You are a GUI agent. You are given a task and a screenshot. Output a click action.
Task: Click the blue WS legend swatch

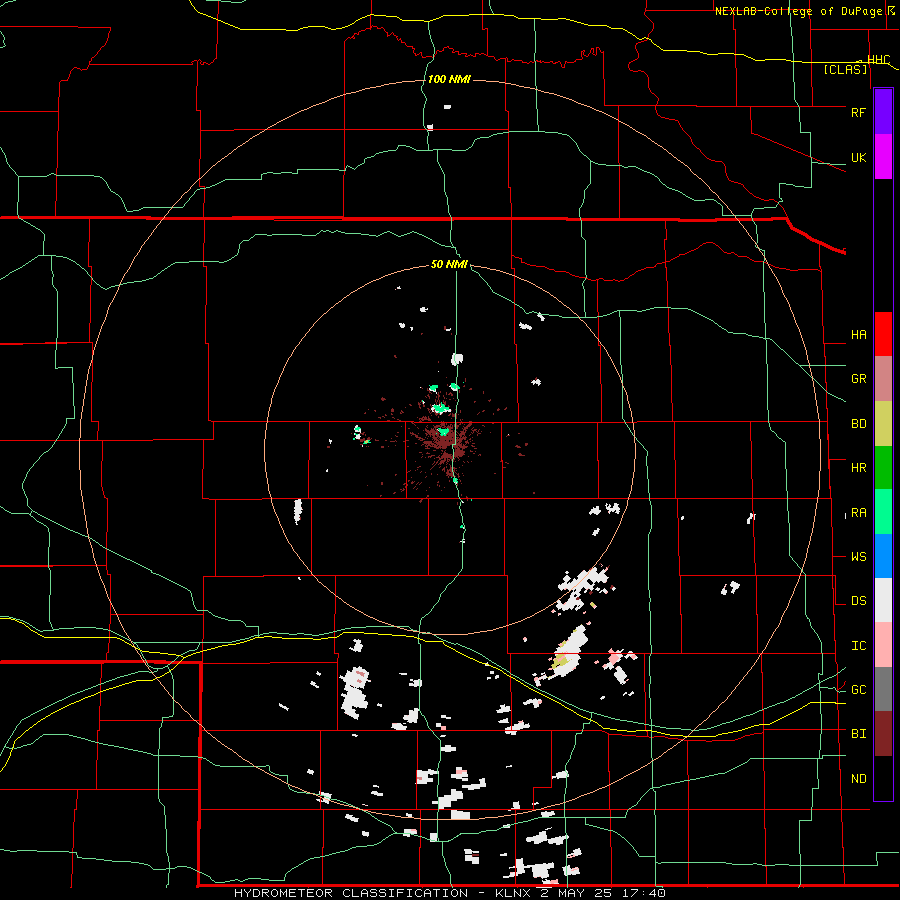(x=883, y=556)
